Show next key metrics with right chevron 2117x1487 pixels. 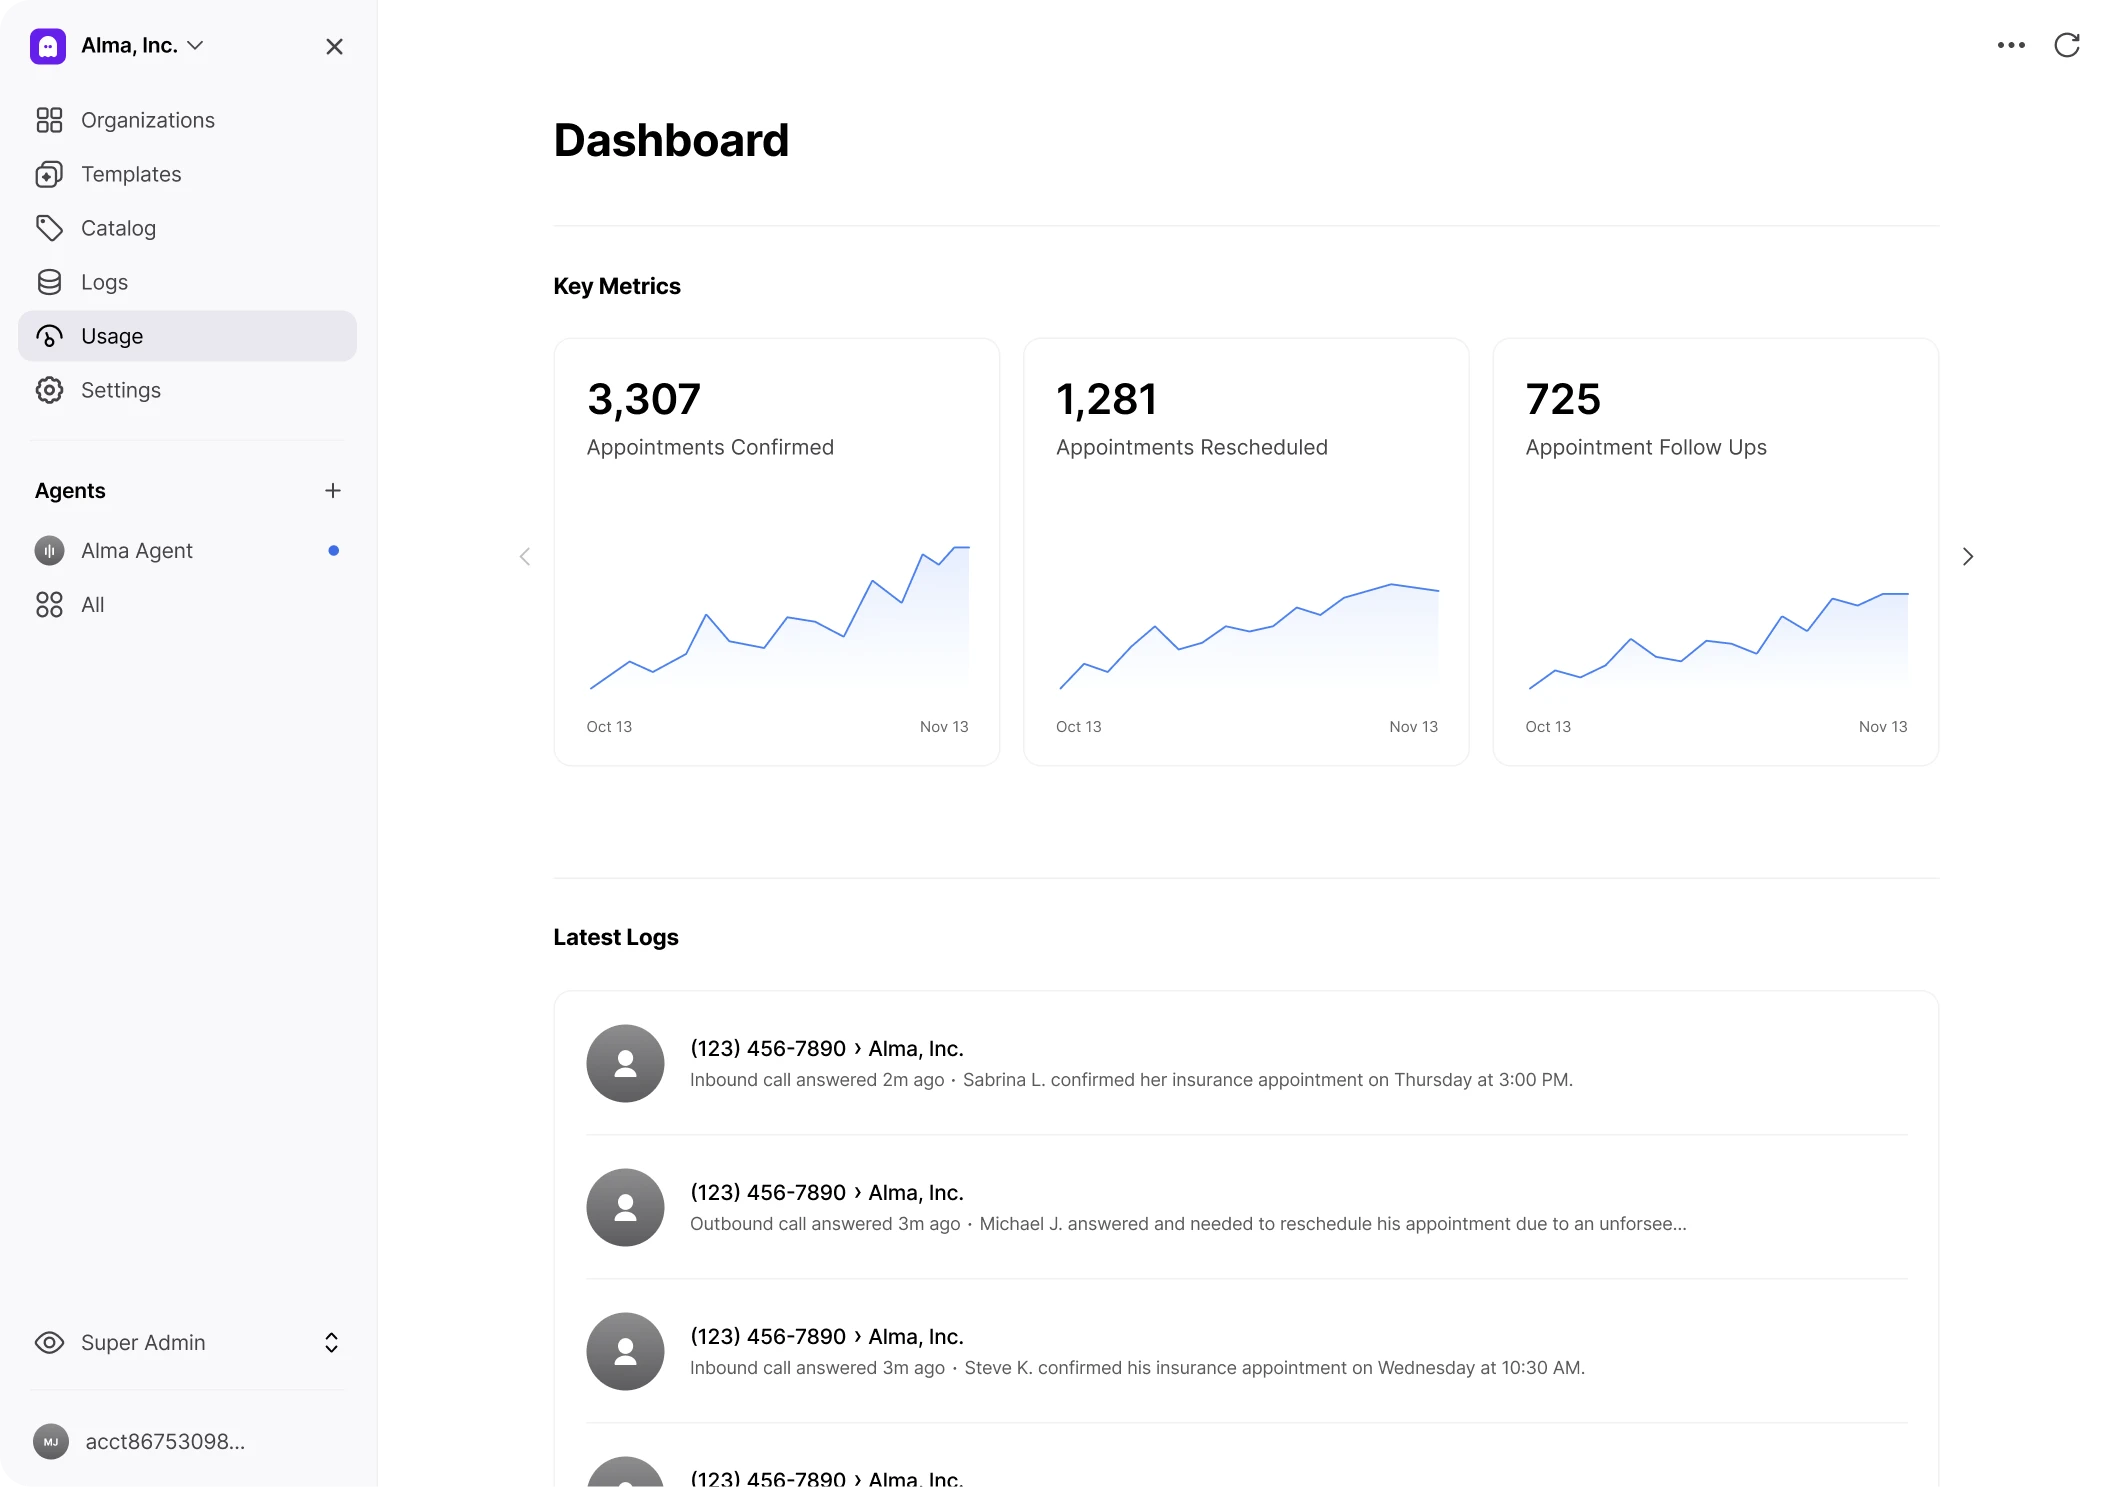[x=1967, y=557]
